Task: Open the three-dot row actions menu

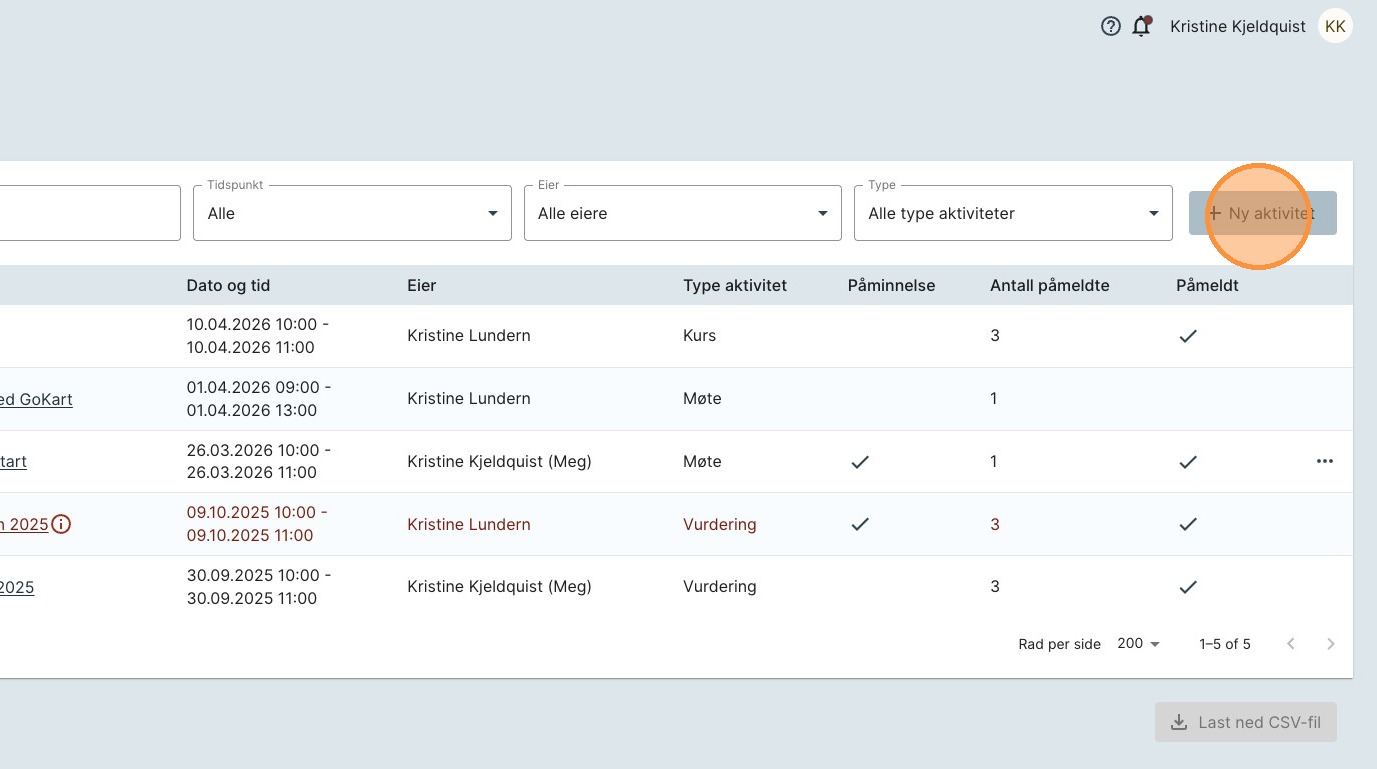Action: (x=1325, y=461)
